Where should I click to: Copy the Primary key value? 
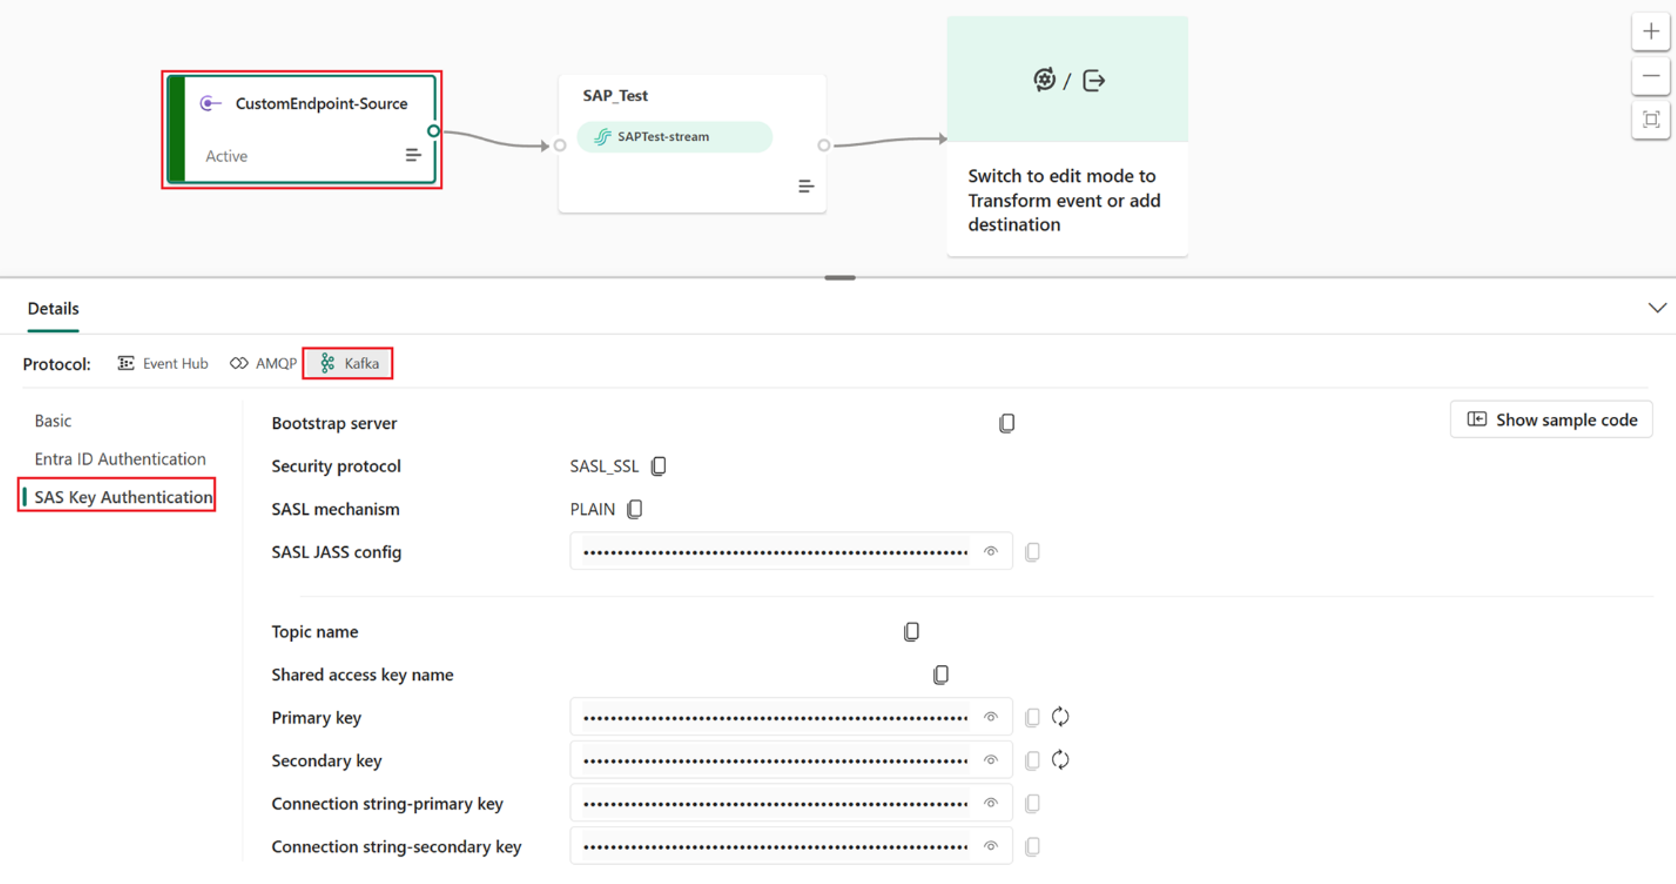1033,717
